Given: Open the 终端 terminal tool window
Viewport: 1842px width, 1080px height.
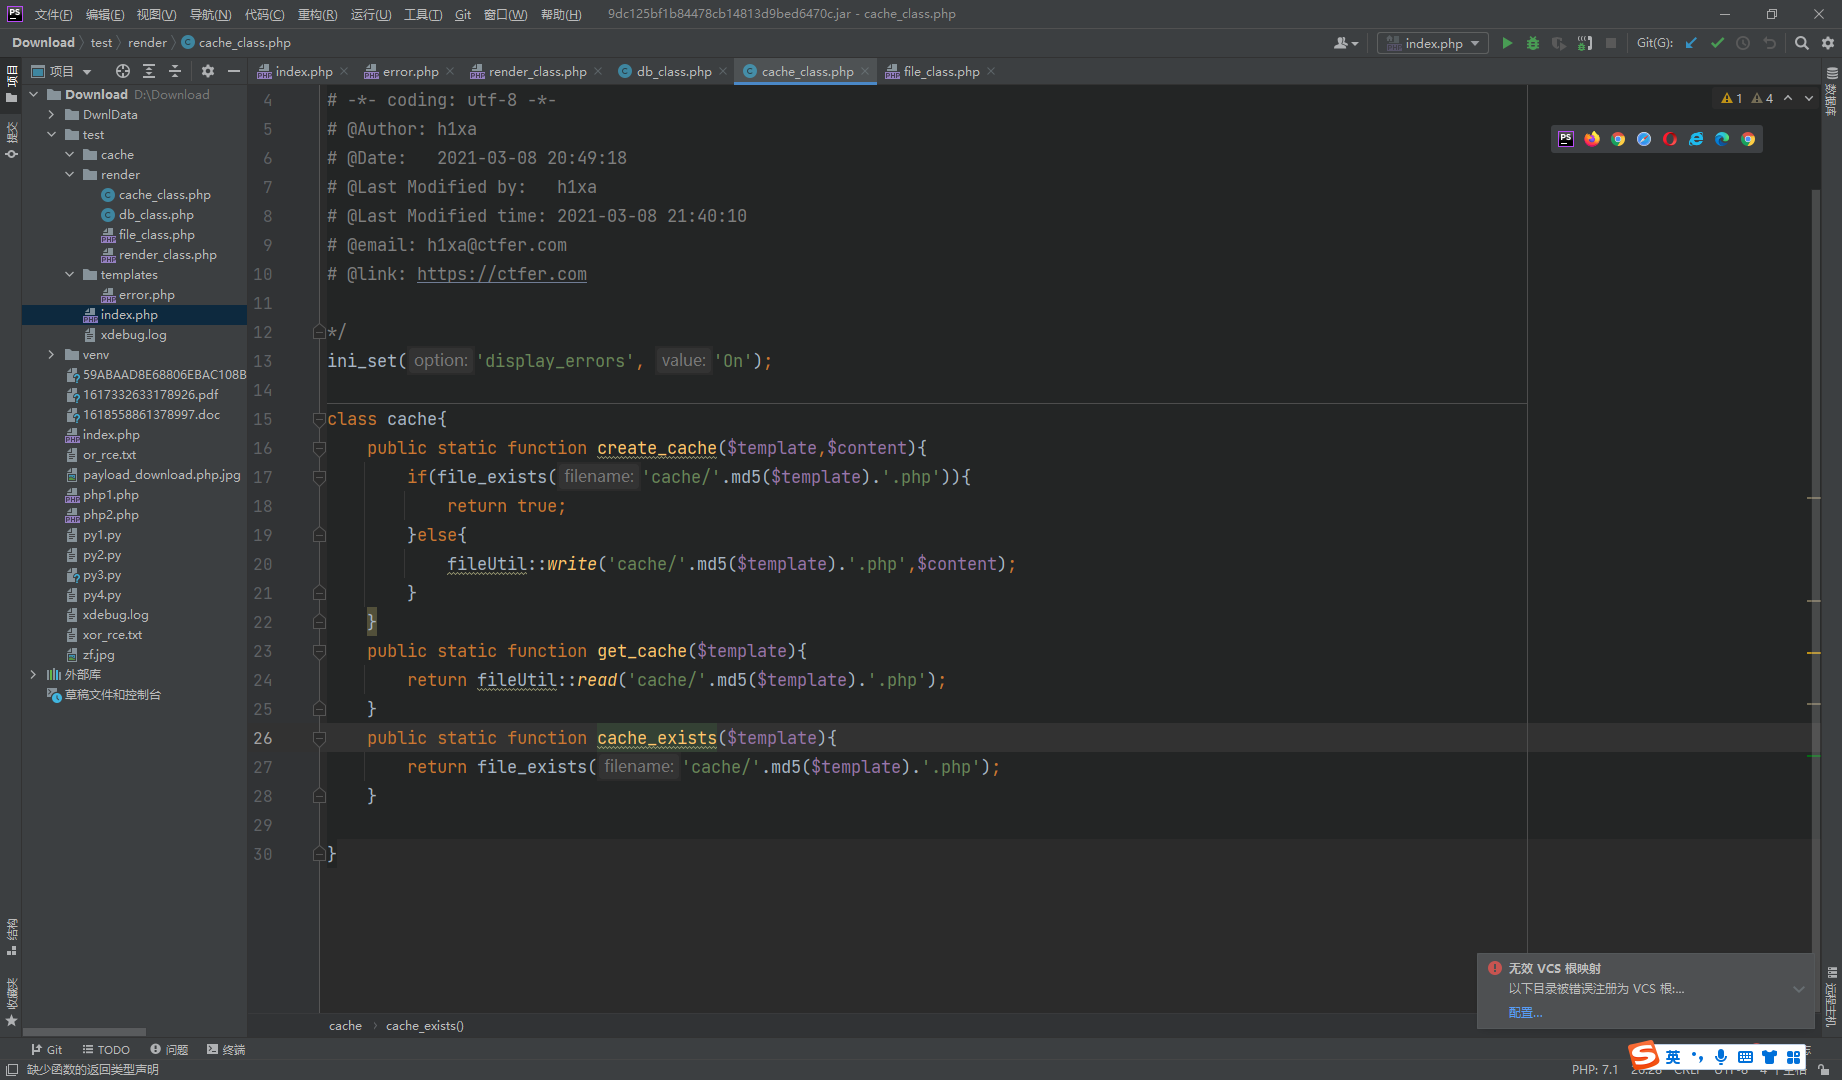Looking at the screenshot, I should (x=226, y=1050).
